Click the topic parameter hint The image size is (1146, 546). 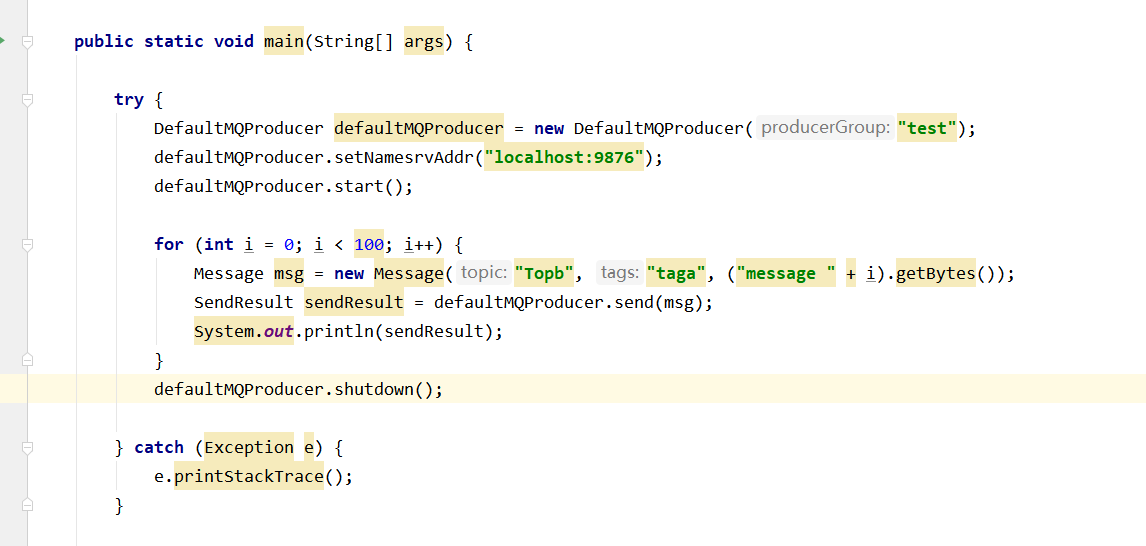point(484,273)
